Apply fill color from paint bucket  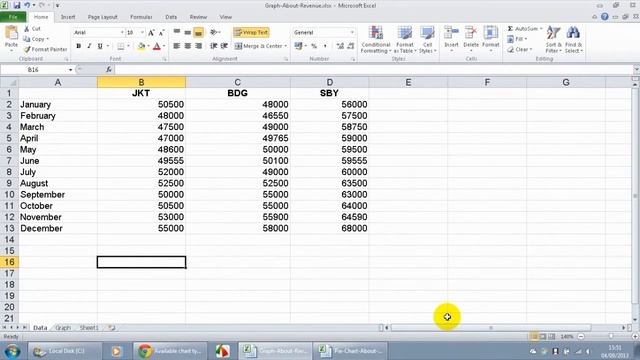click(141, 47)
